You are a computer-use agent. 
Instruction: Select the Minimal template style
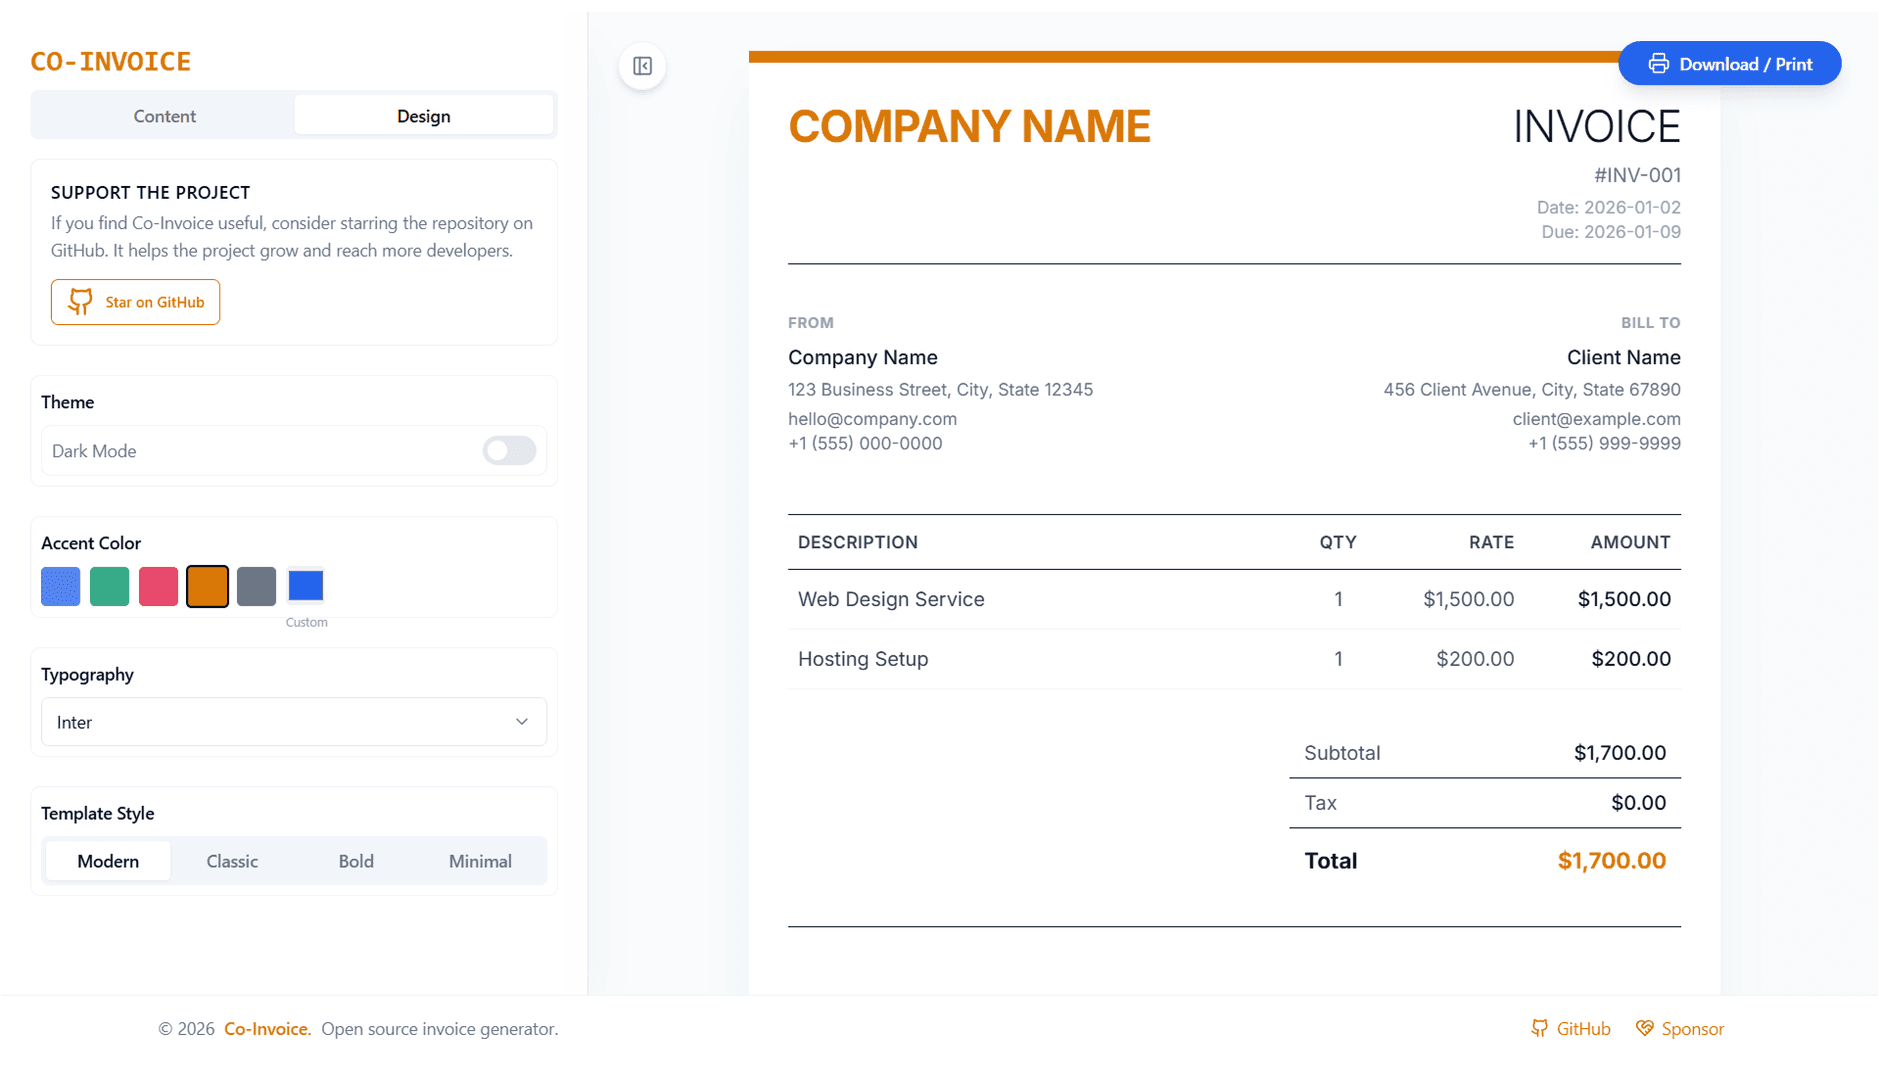480,860
